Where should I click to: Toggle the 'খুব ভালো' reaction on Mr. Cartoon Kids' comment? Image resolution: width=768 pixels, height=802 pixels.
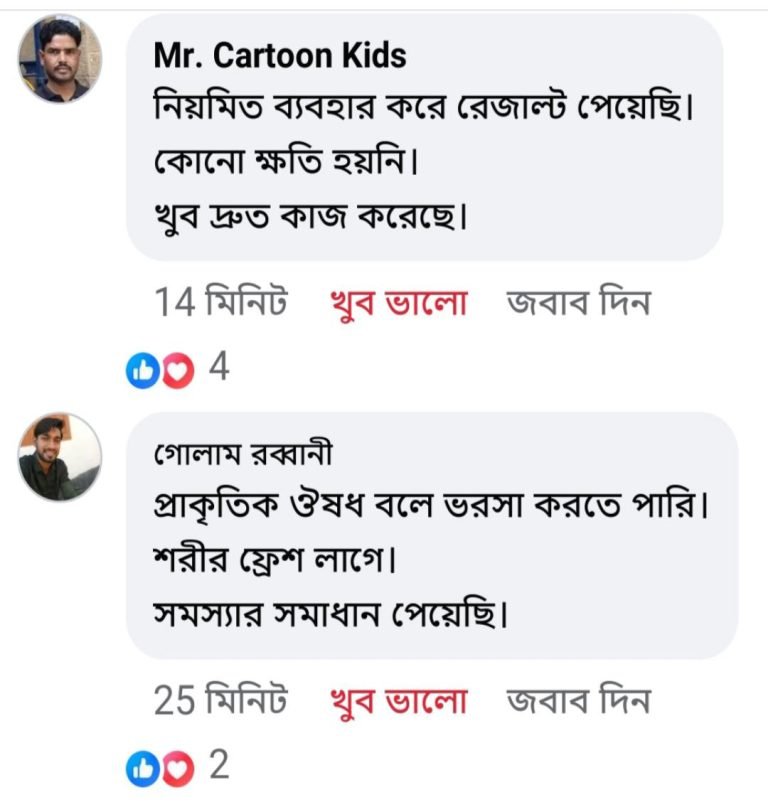tap(399, 303)
